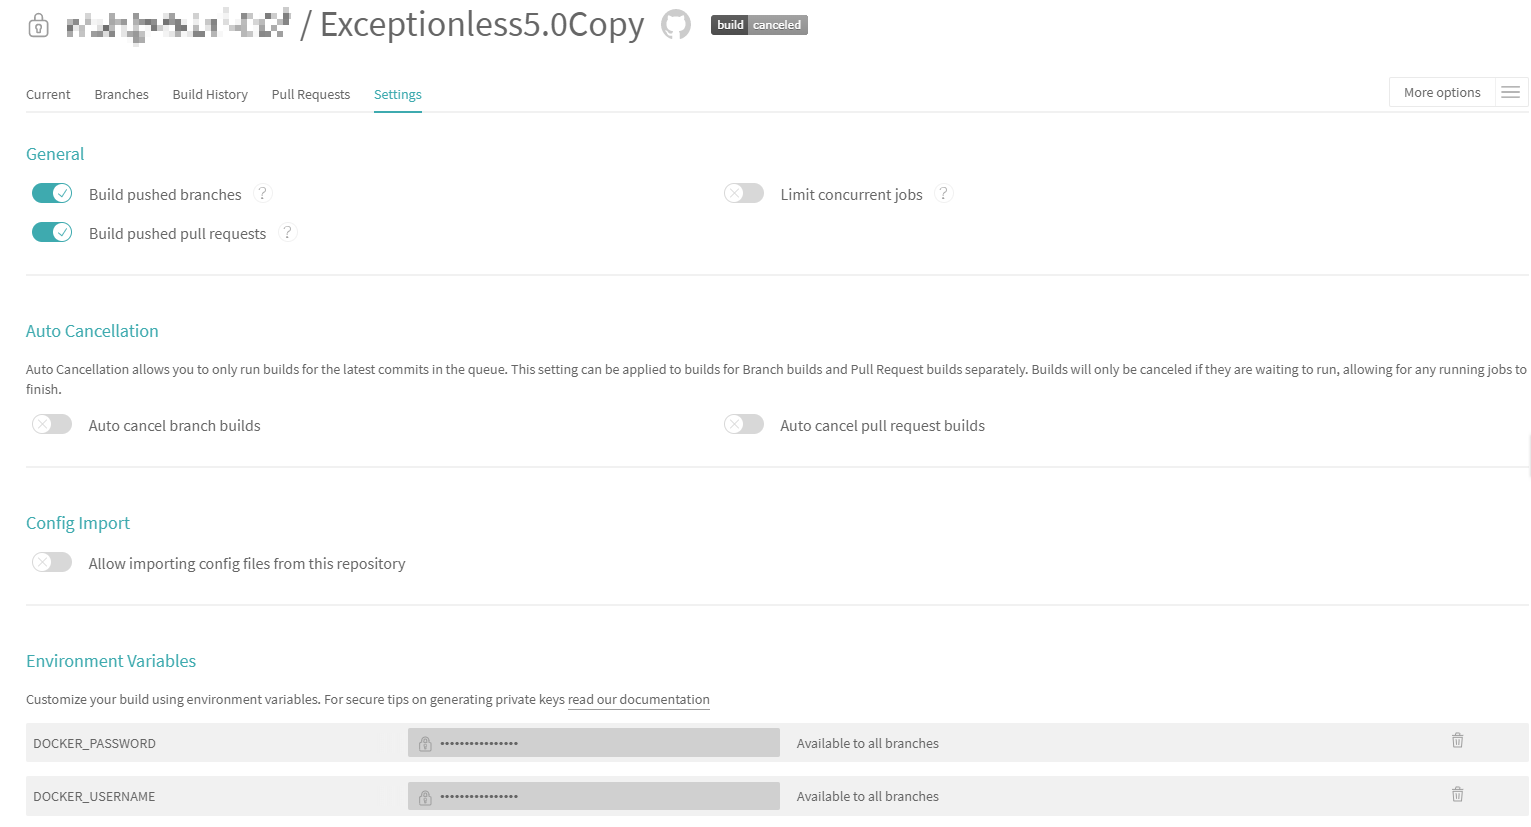
Task: Allow importing config files toggle
Action: (x=52, y=562)
